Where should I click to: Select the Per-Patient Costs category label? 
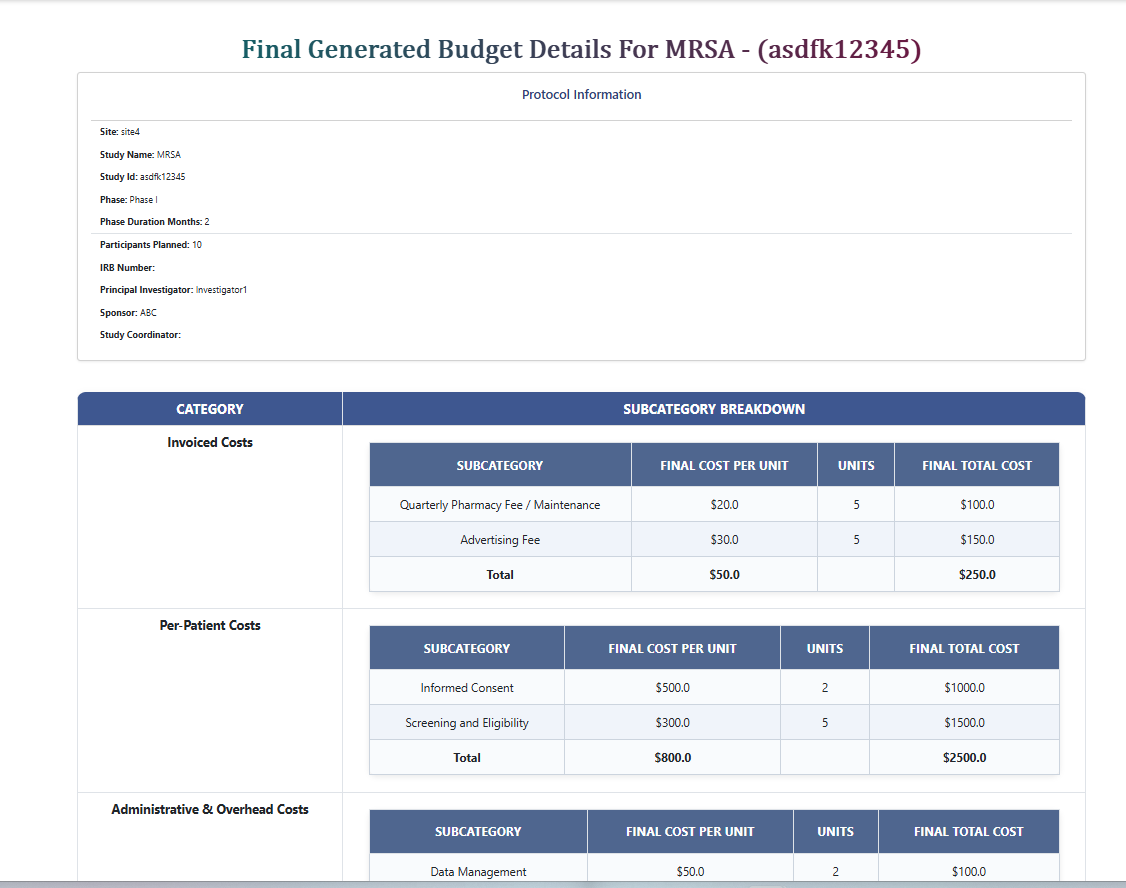(x=210, y=625)
